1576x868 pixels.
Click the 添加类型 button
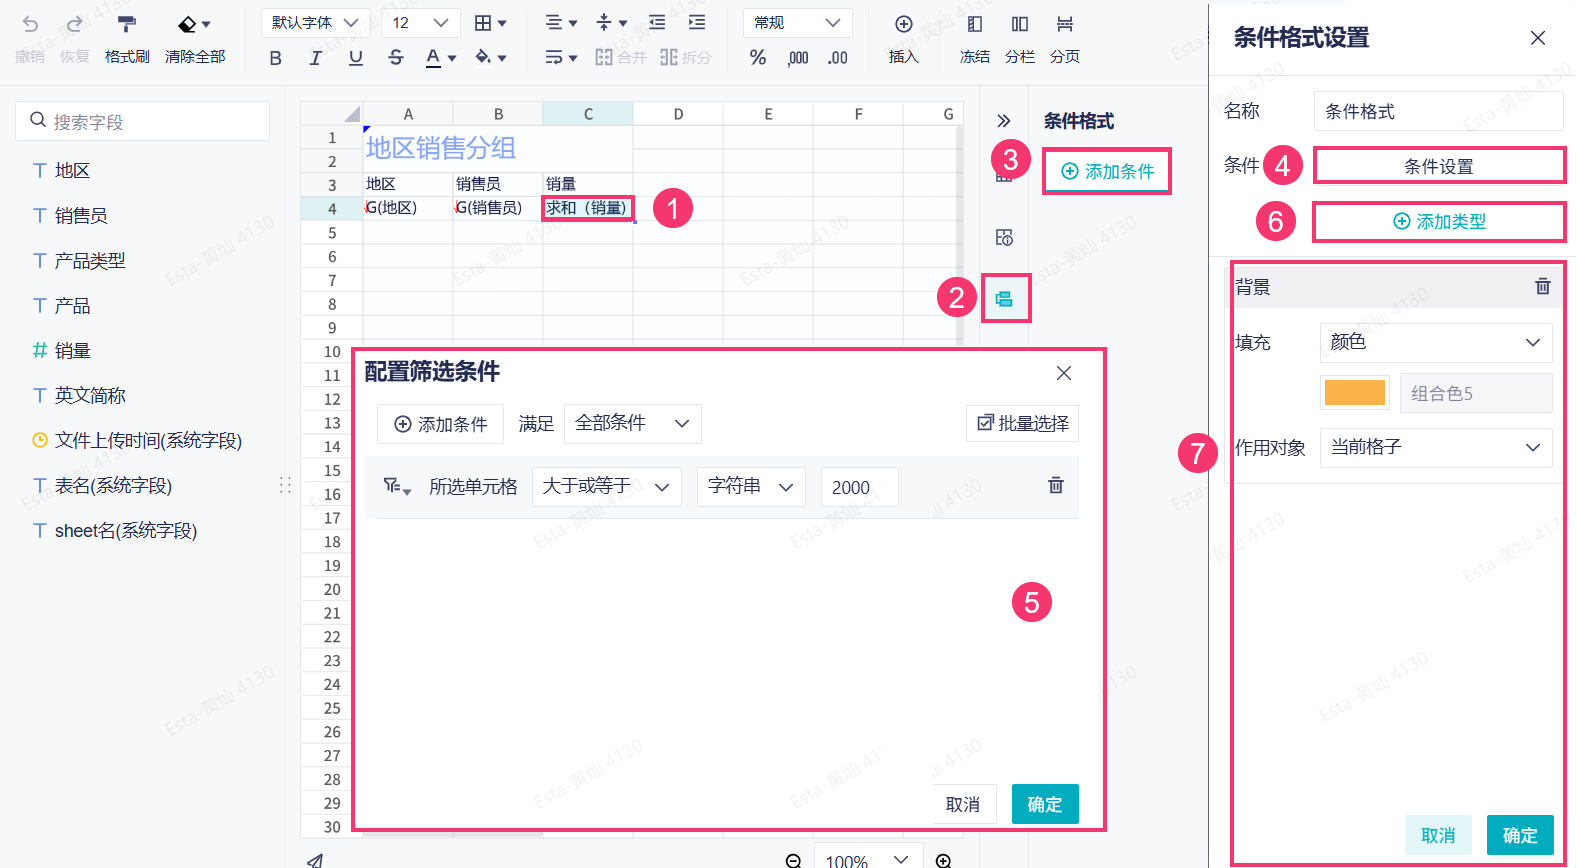1439,222
